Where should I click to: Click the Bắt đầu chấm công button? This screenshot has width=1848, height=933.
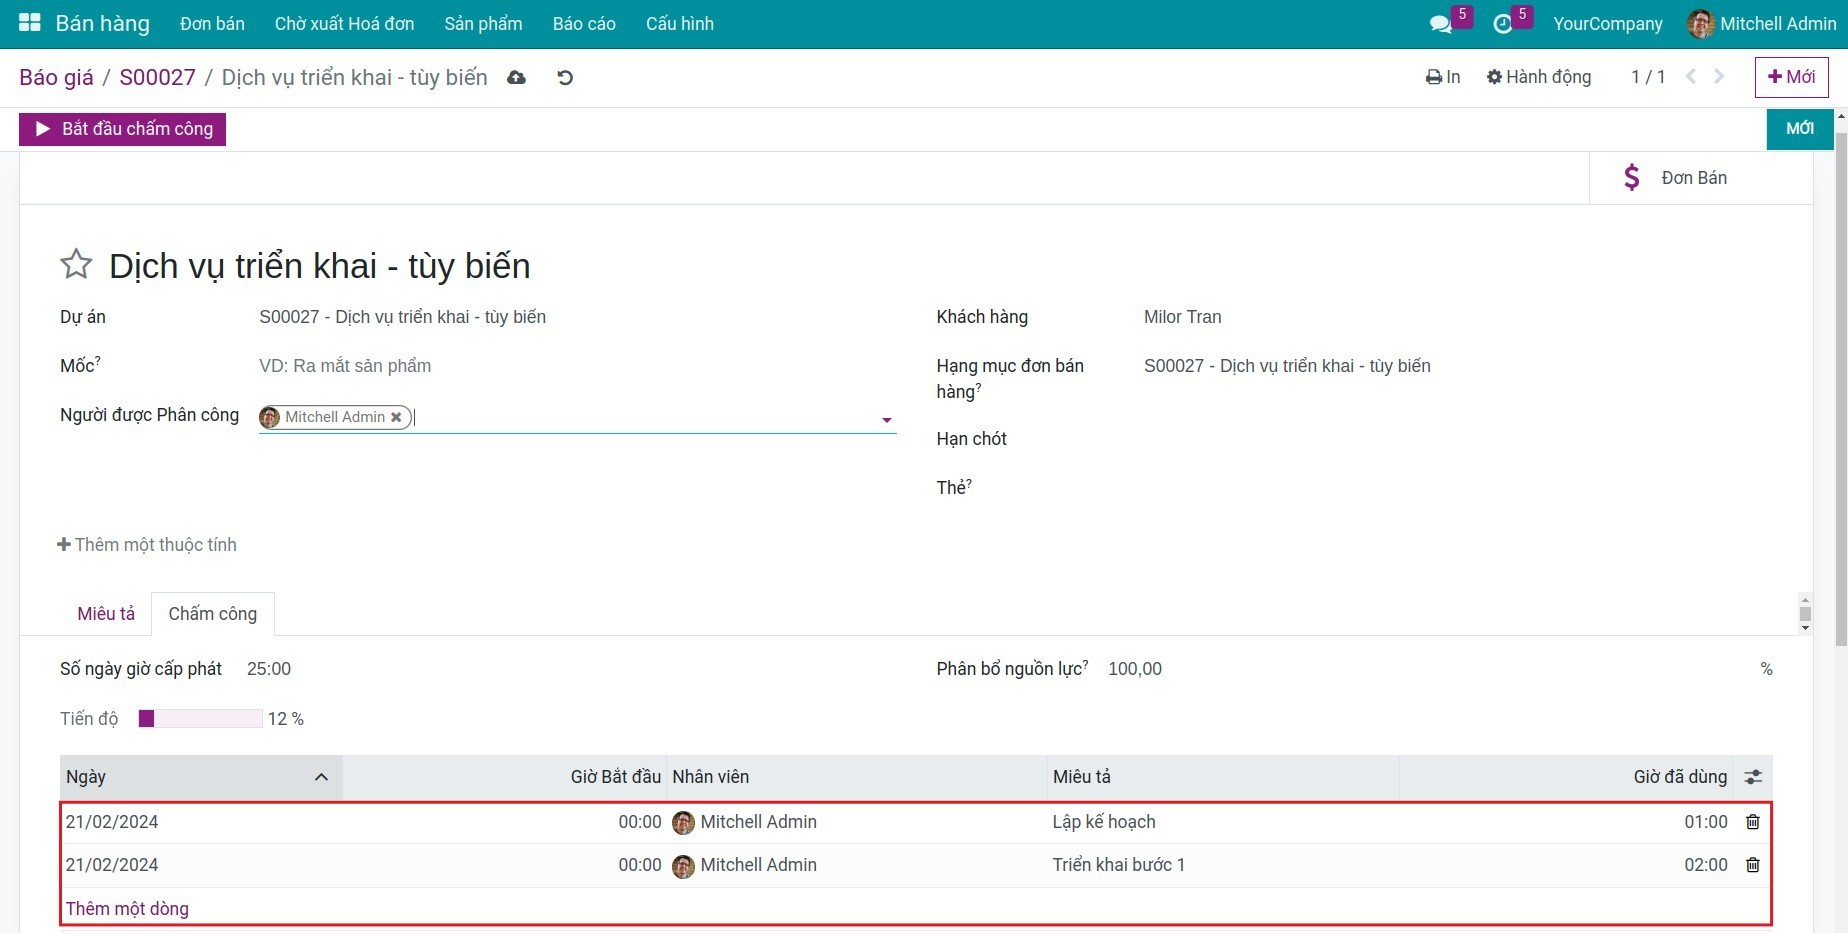coord(122,129)
